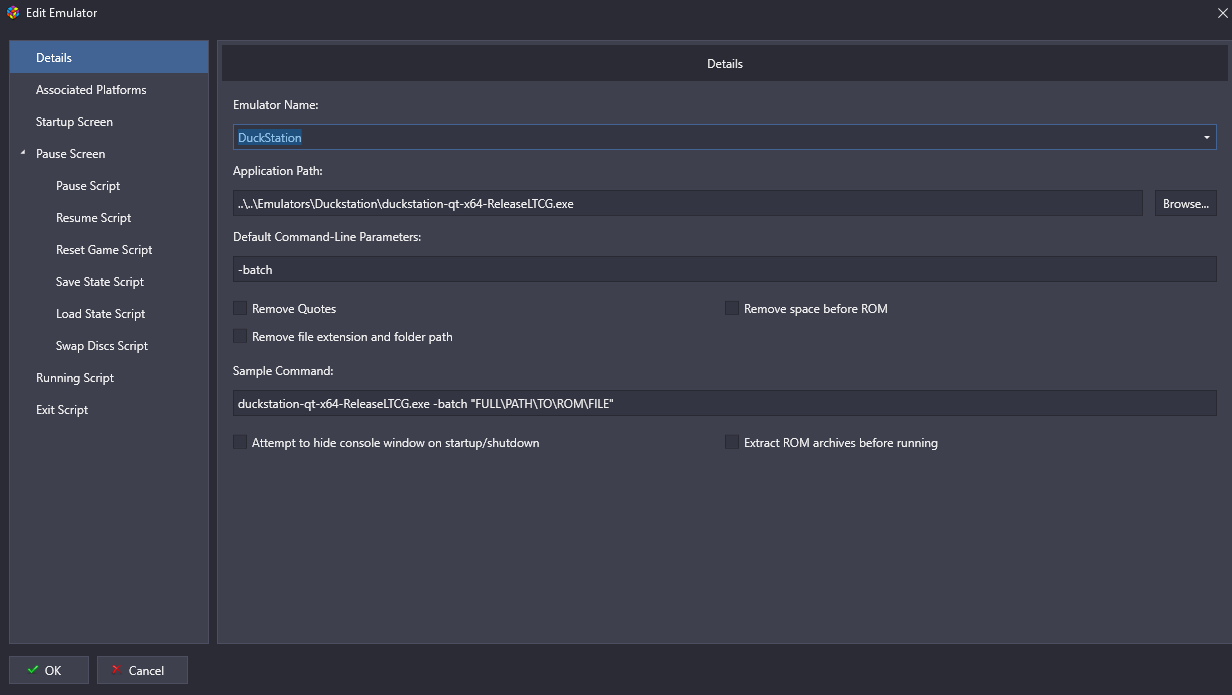Click the LaunchBox cube icon in title bar
The height and width of the screenshot is (695, 1232).
(13, 13)
